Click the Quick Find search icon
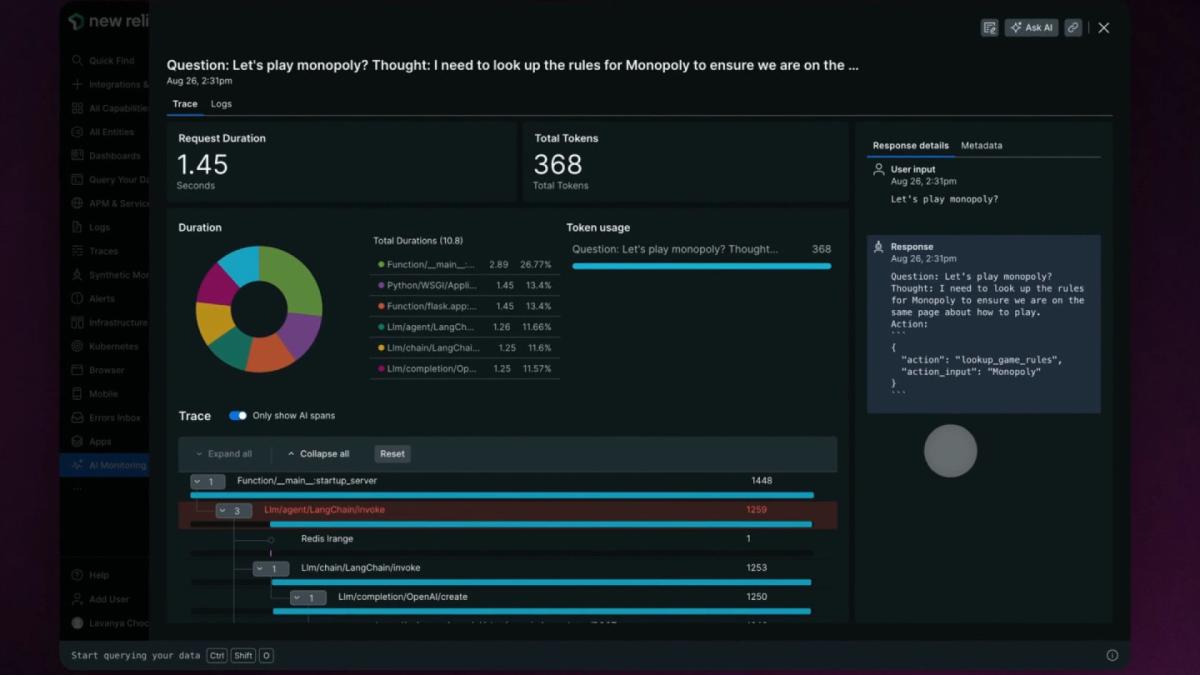This screenshot has width=1200, height=675. click(77, 61)
